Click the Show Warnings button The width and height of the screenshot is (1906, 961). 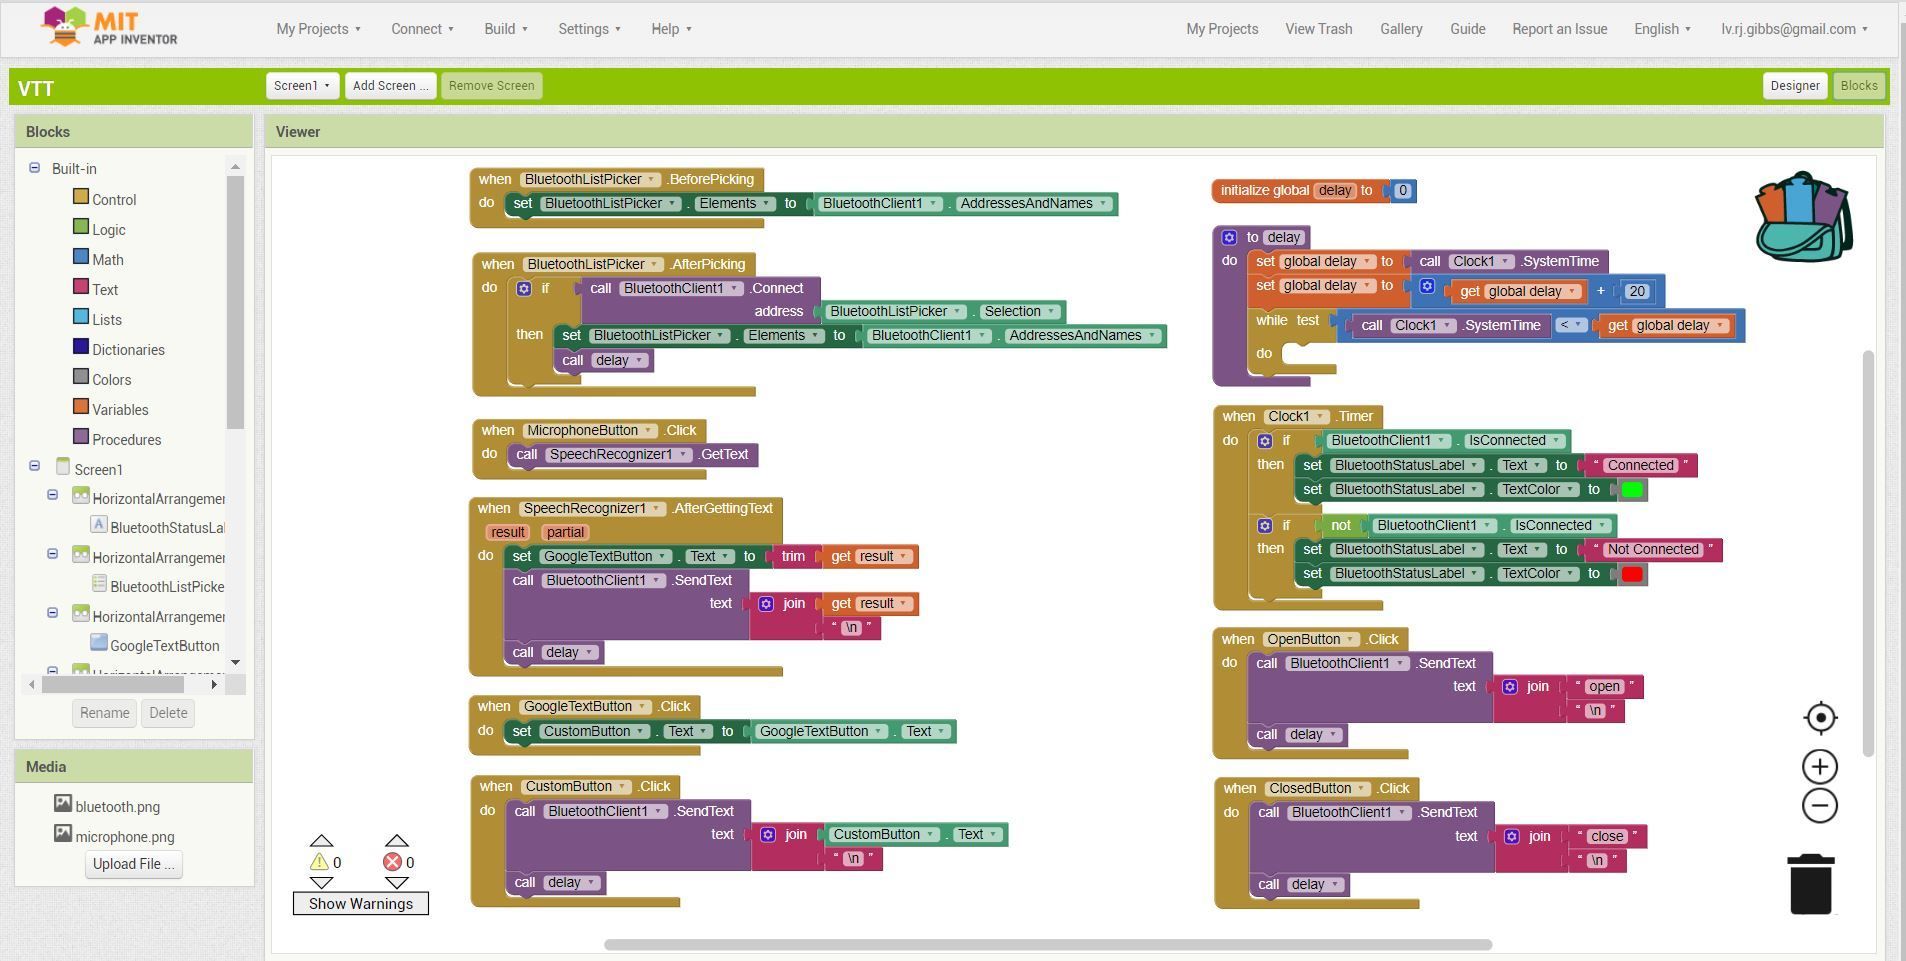[361, 903]
